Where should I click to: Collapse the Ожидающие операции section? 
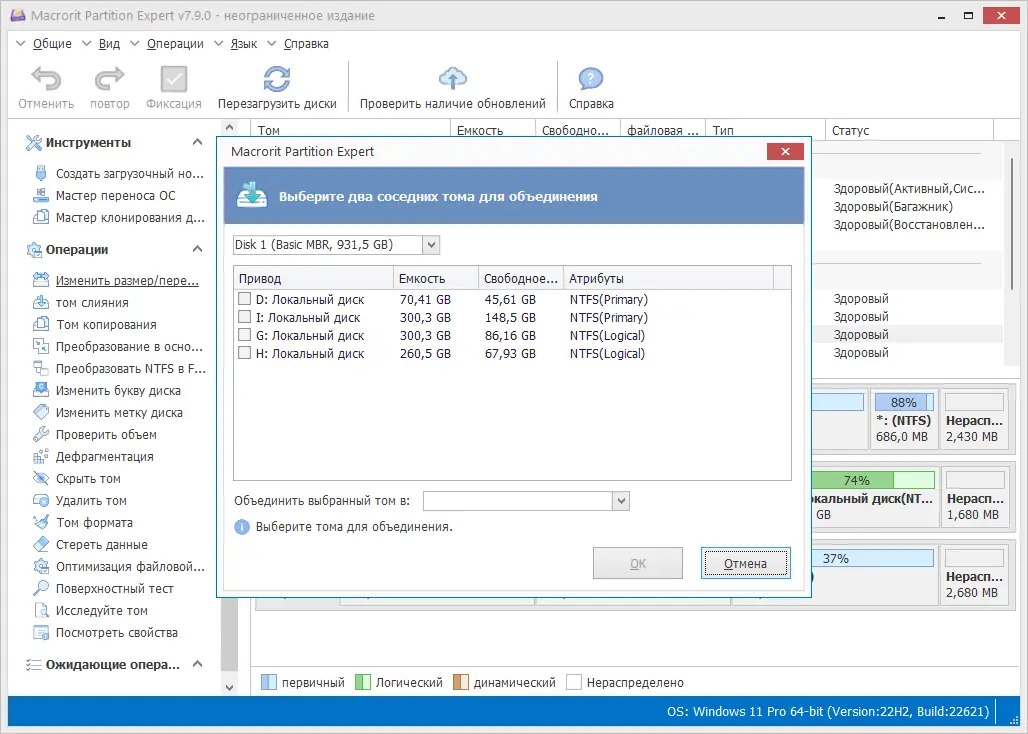(197, 664)
